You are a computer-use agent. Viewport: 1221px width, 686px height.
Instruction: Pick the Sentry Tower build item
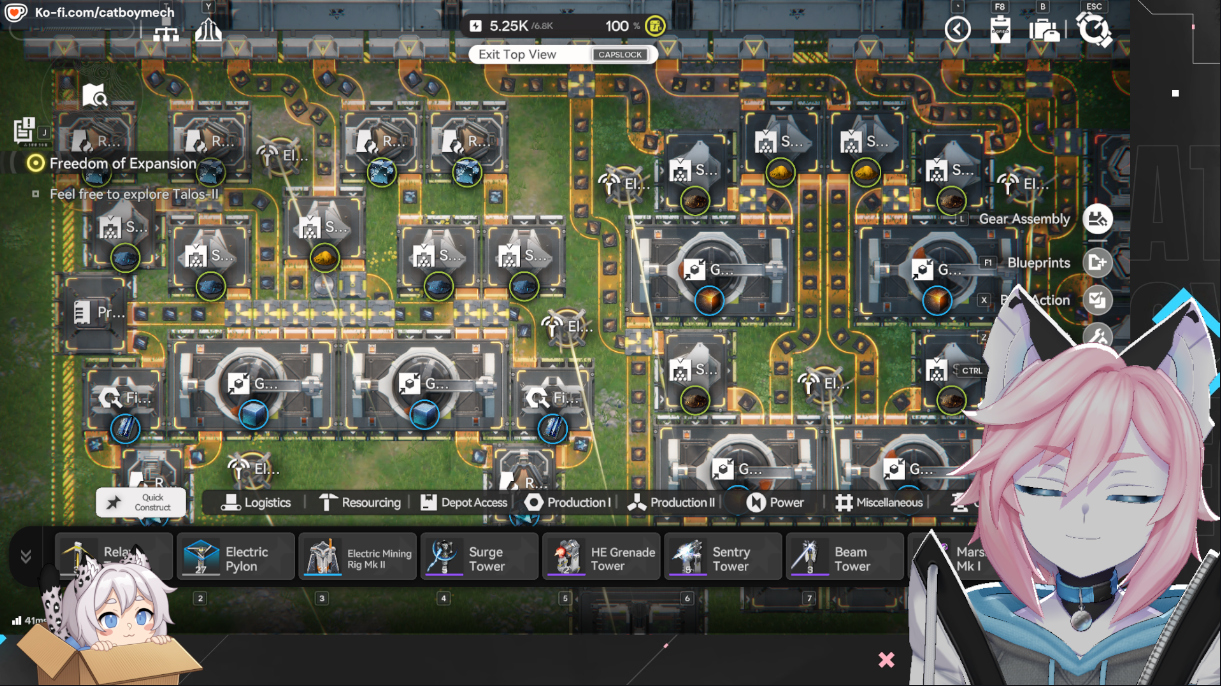[x=724, y=557]
